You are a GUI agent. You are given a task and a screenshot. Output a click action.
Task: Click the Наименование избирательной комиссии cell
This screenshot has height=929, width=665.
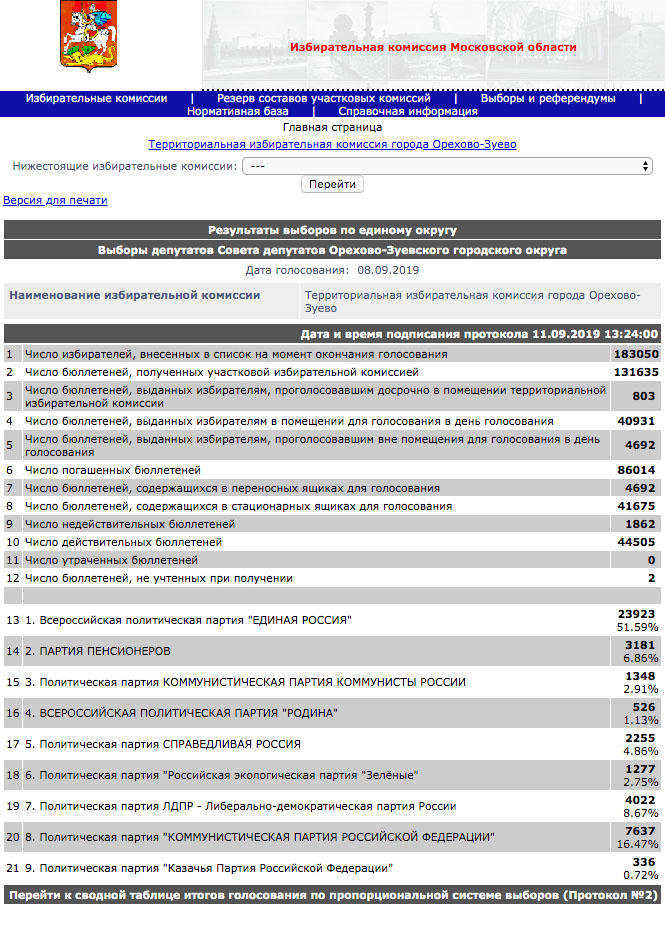coord(151,301)
